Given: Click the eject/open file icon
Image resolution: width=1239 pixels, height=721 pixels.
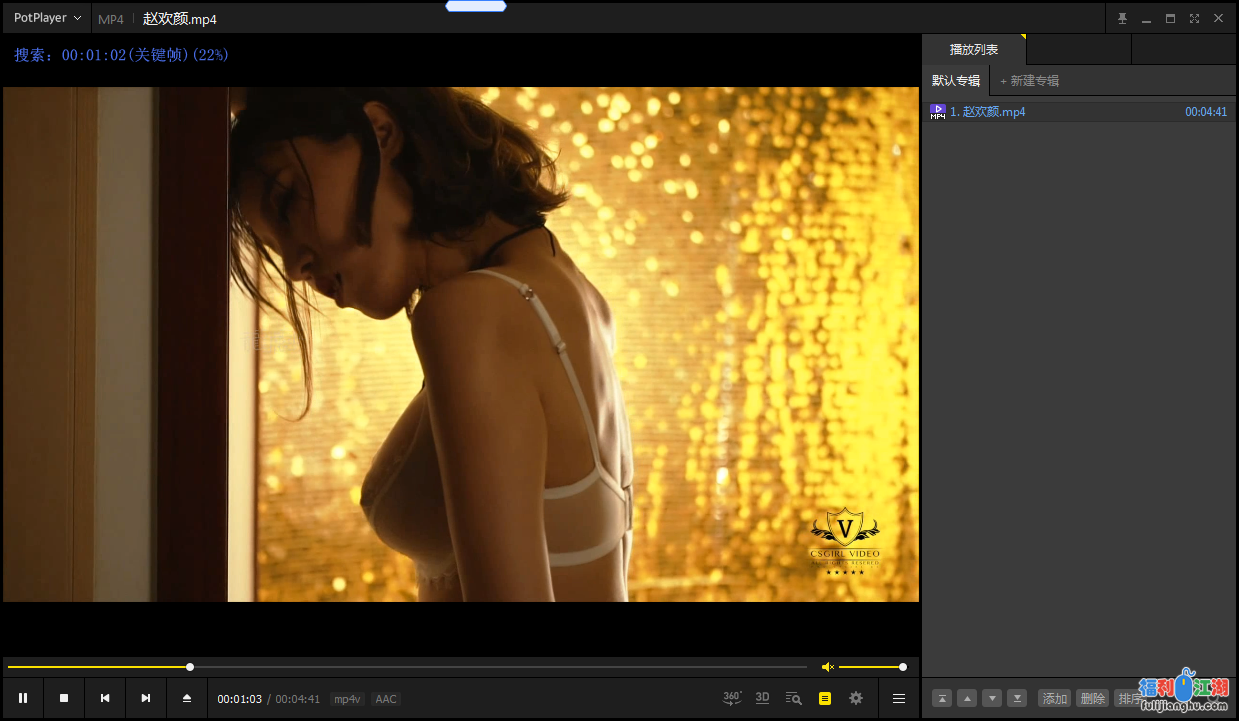Looking at the screenshot, I should coord(187,698).
